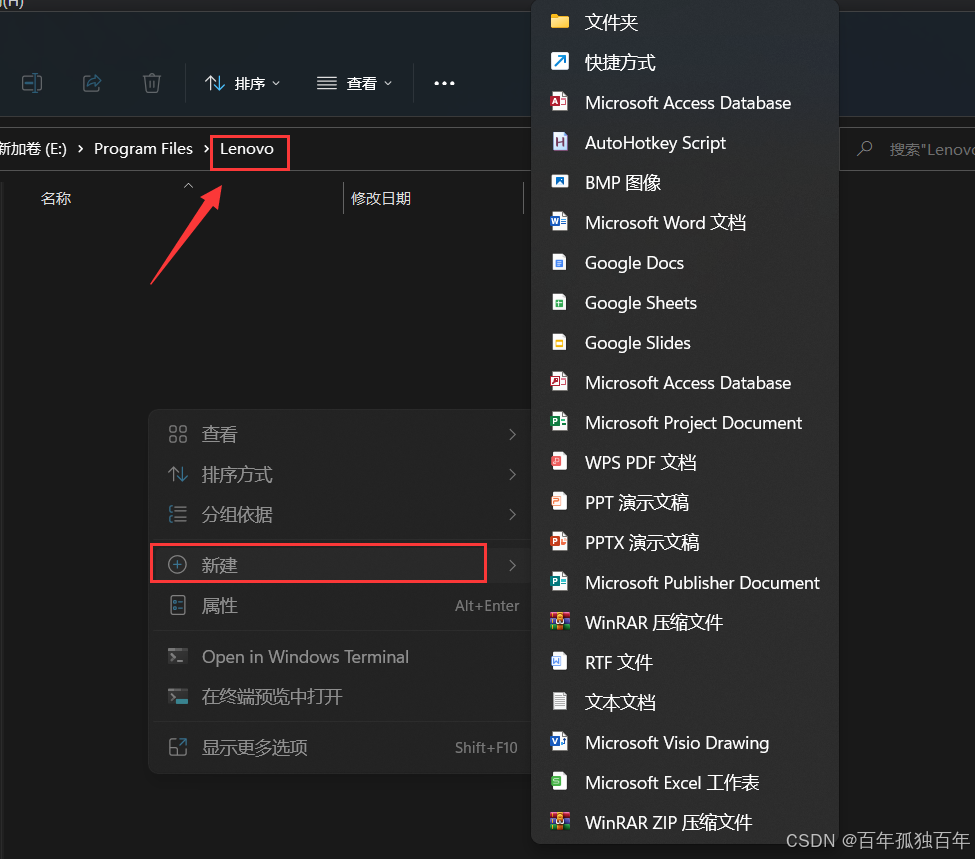Create a new AutoHotkey Script
975x859 pixels.
pos(685,142)
